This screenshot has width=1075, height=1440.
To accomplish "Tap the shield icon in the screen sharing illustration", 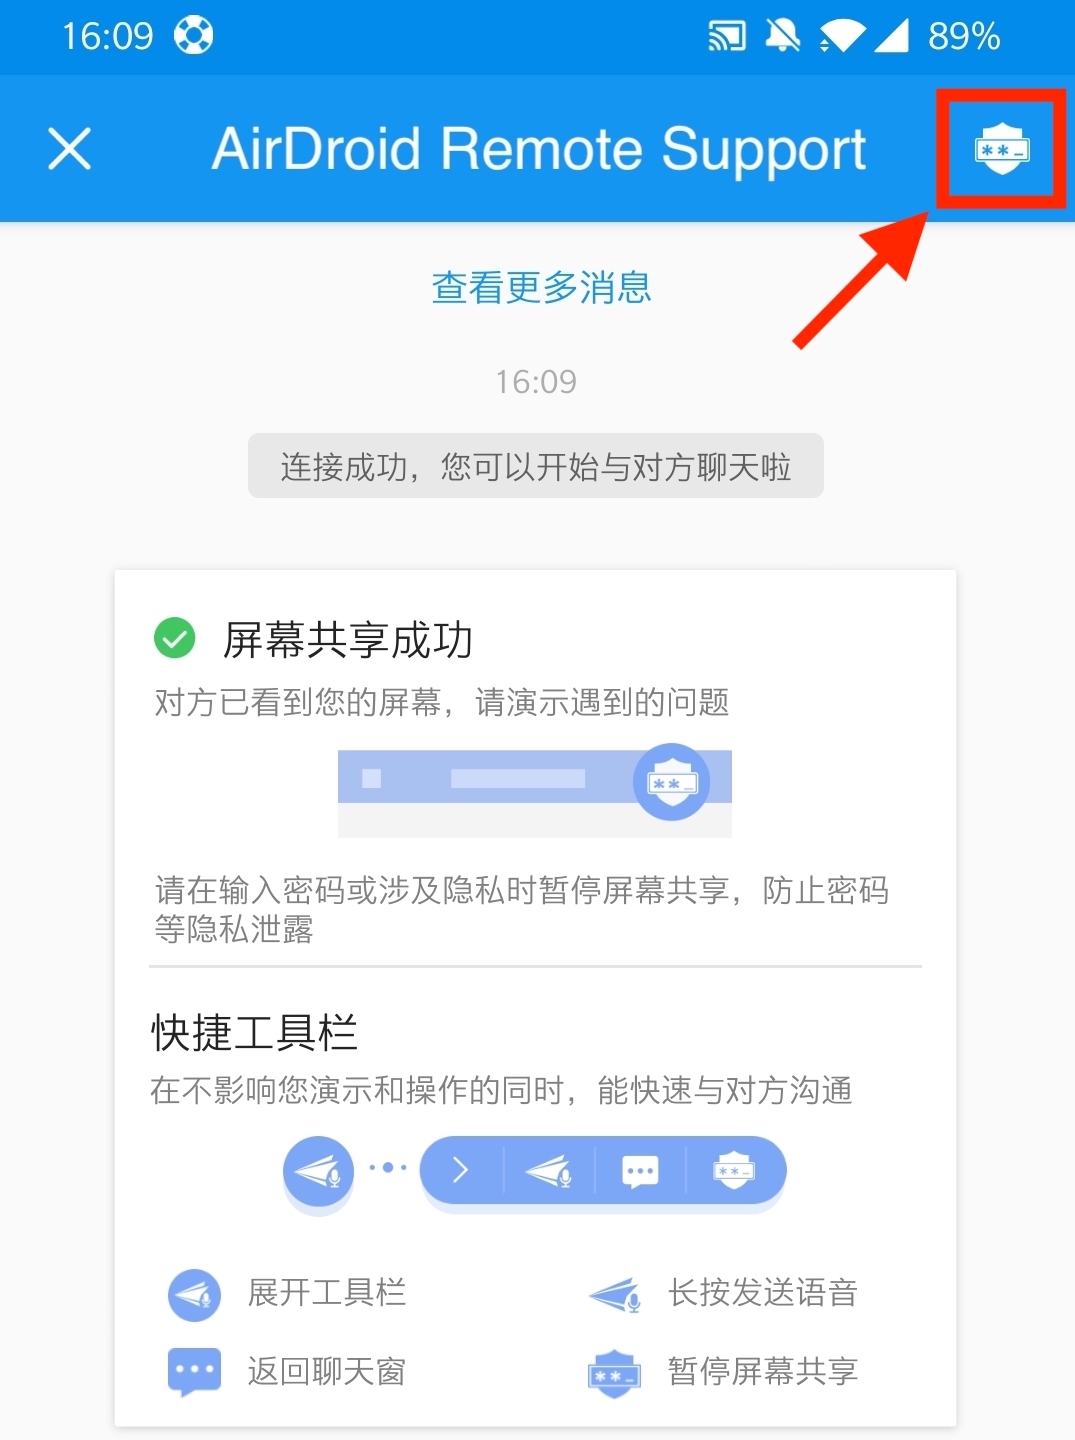I will point(672,782).
